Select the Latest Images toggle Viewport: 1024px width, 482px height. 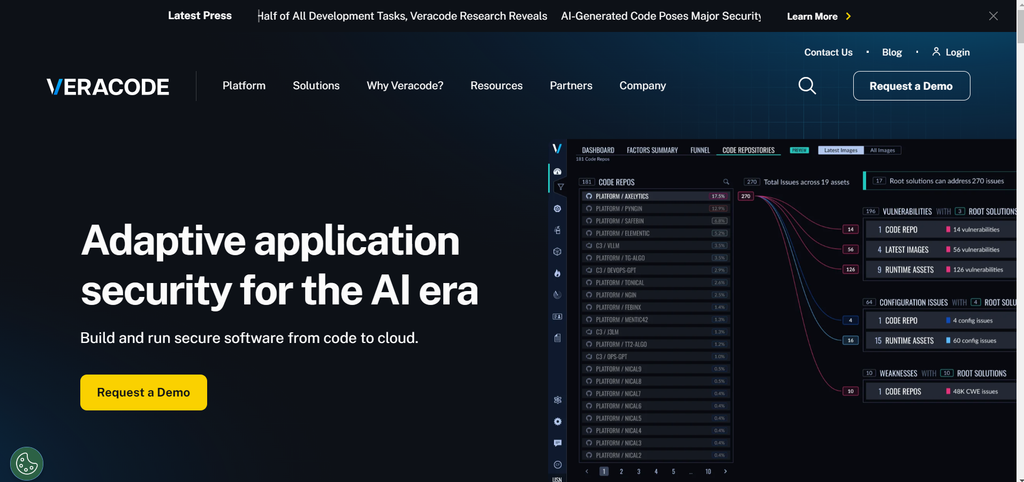(840, 150)
